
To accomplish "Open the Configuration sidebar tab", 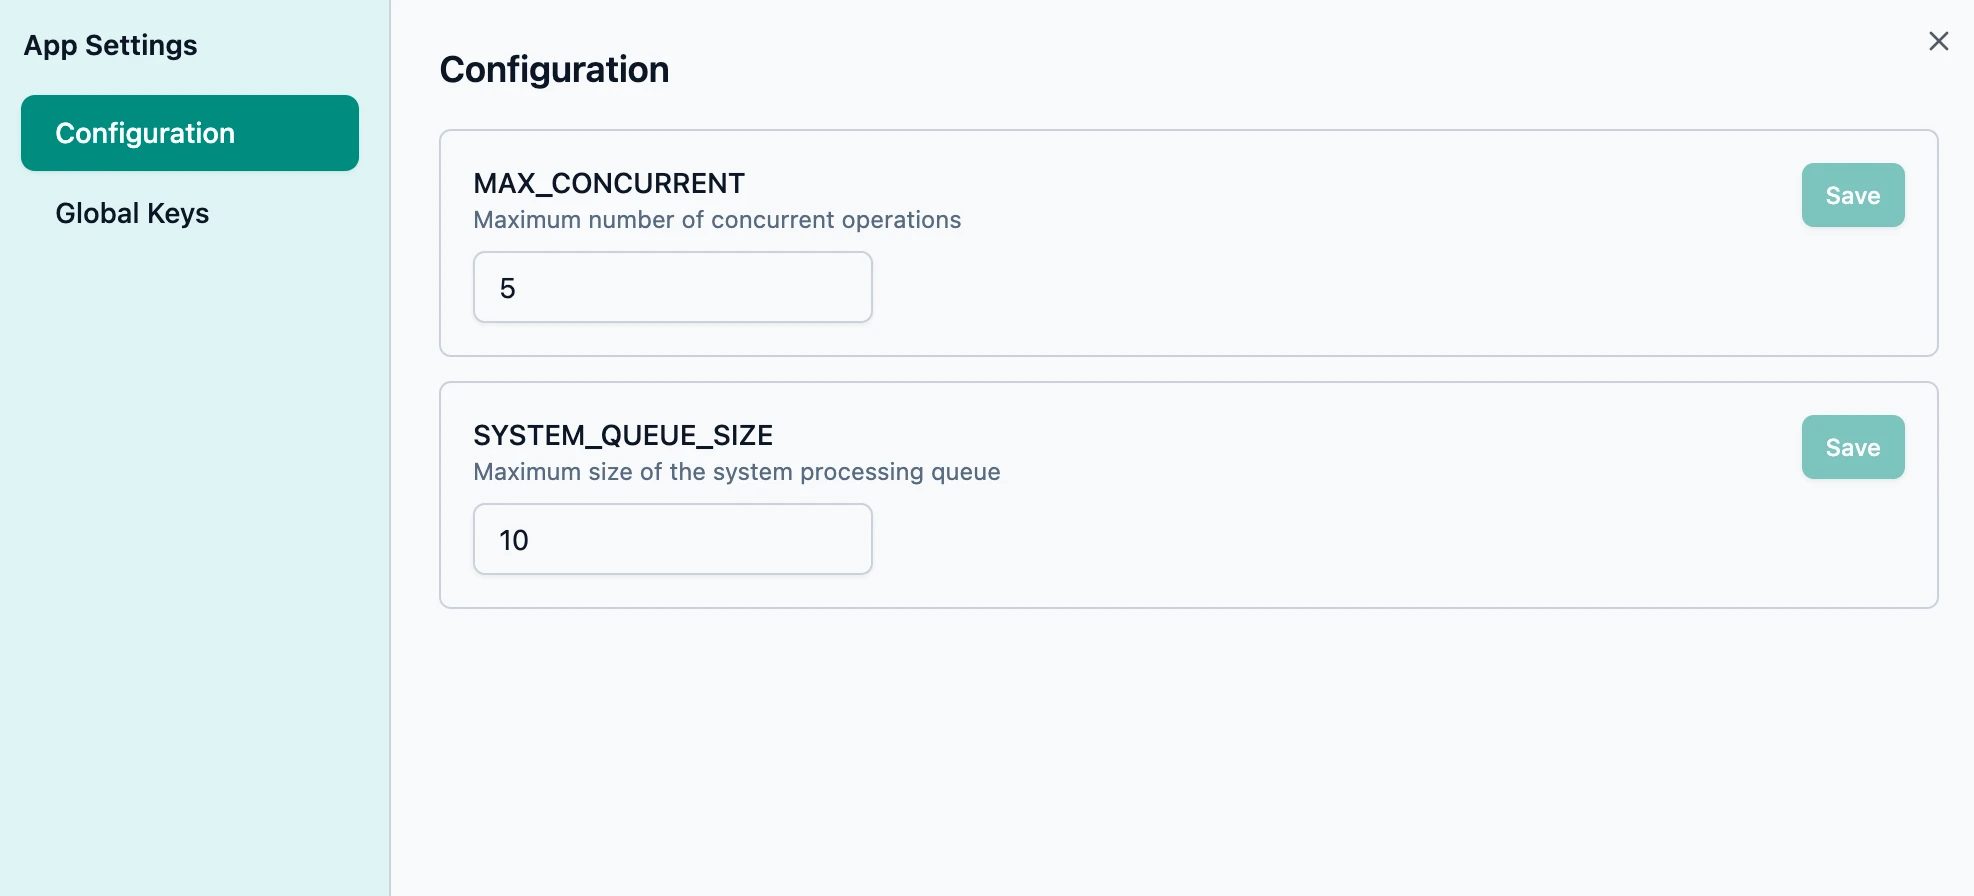I will pyautogui.click(x=189, y=133).
